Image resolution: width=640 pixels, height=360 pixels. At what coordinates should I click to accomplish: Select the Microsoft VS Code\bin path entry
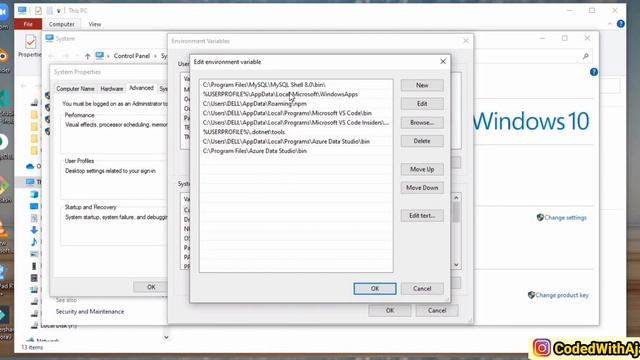point(296,113)
